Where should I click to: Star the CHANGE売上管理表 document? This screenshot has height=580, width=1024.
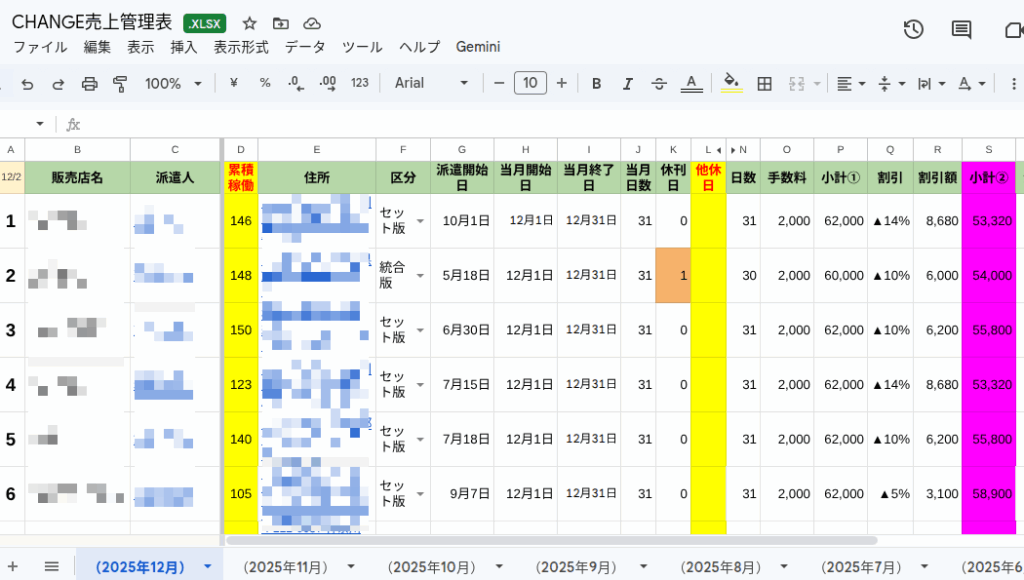click(250, 23)
